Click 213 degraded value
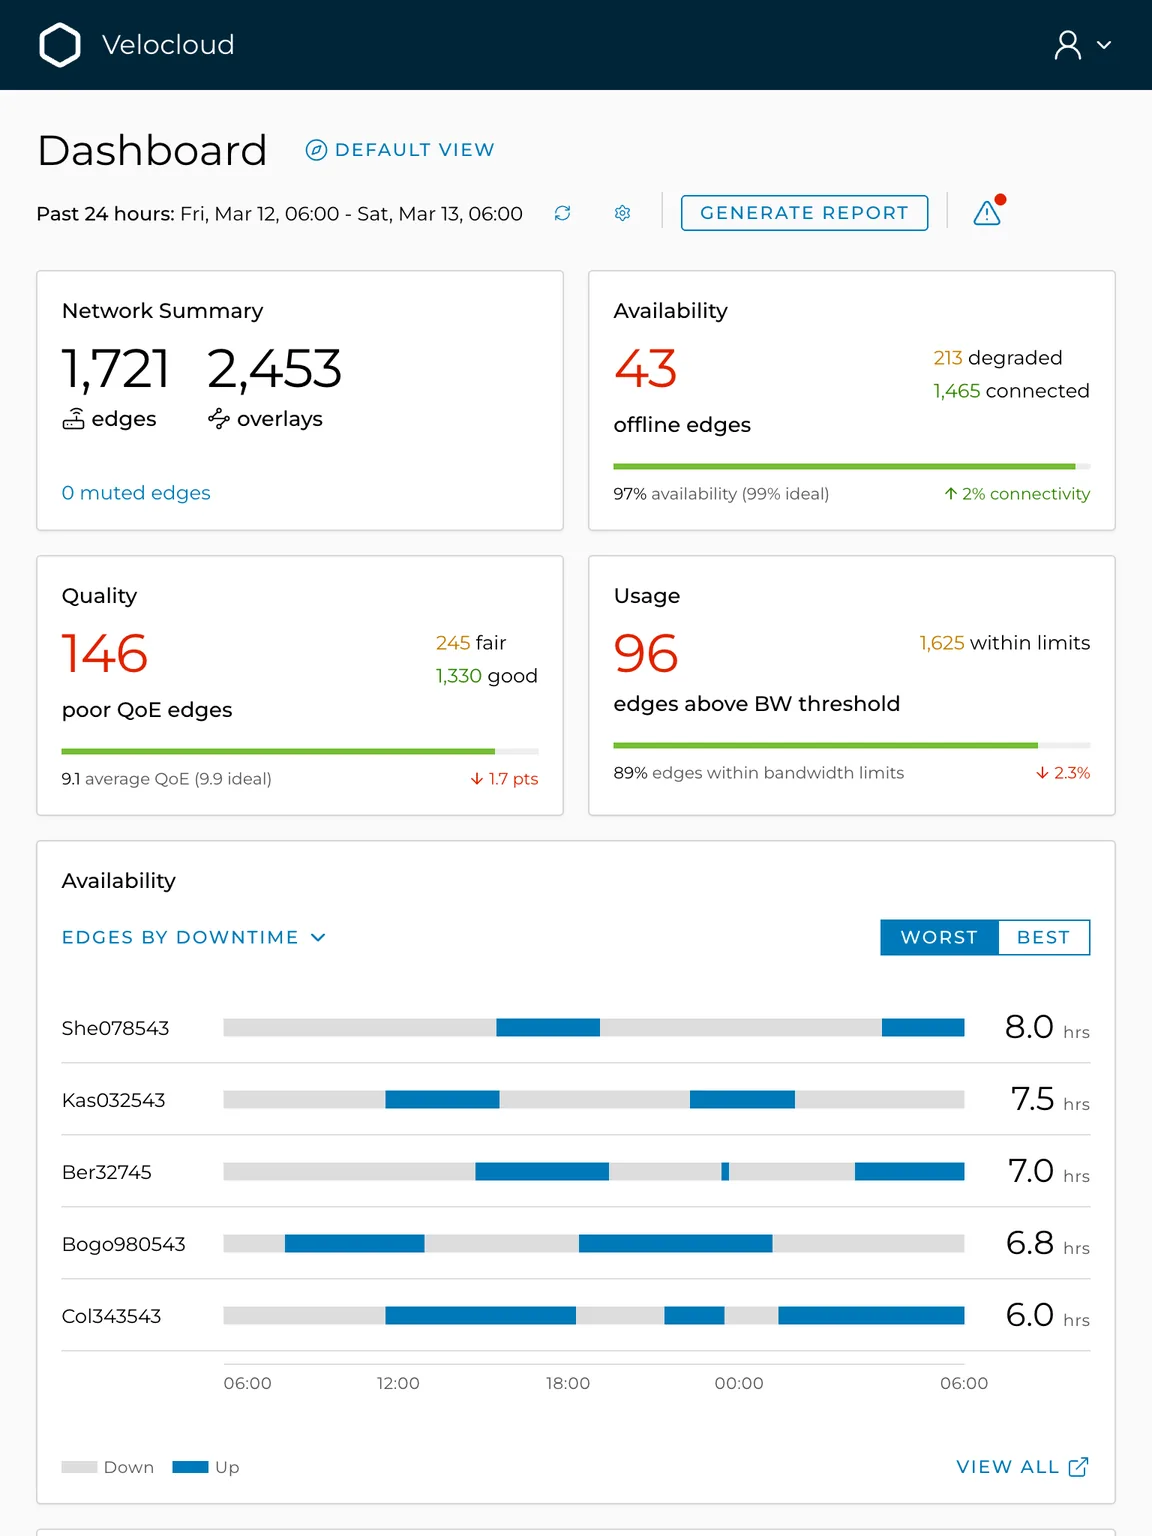Viewport: 1152px width, 1536px height. coord(948,358)
